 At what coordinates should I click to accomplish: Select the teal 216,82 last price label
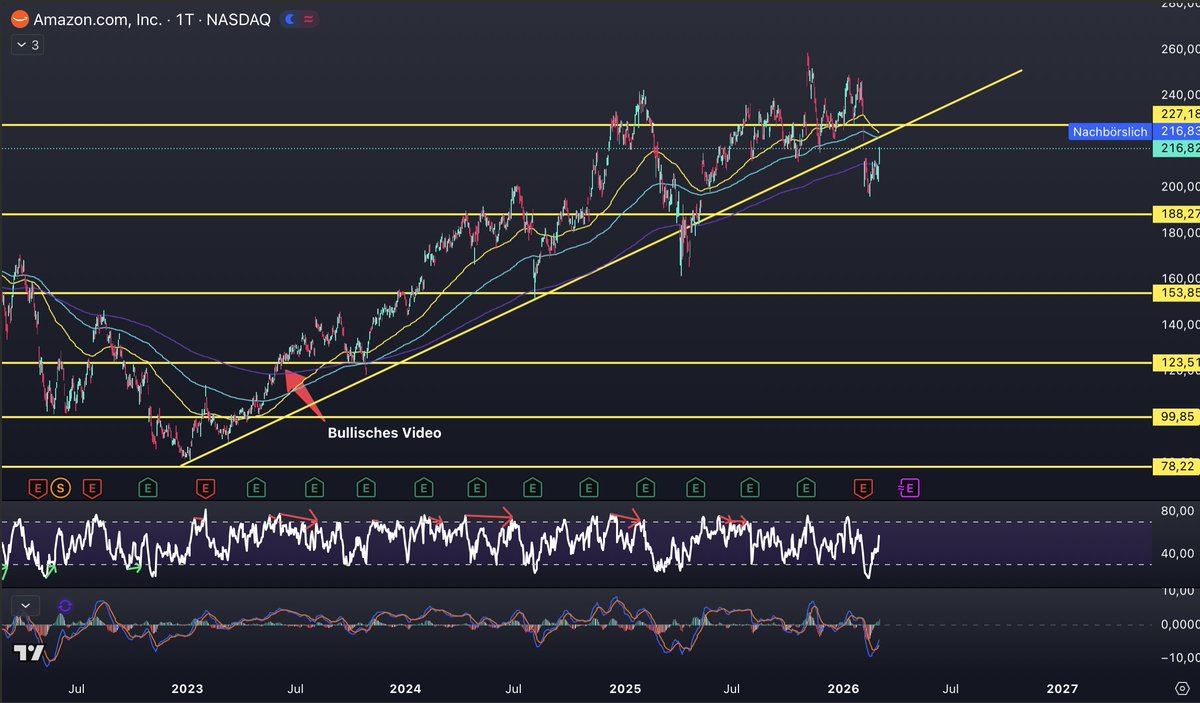click(1176, 148)
